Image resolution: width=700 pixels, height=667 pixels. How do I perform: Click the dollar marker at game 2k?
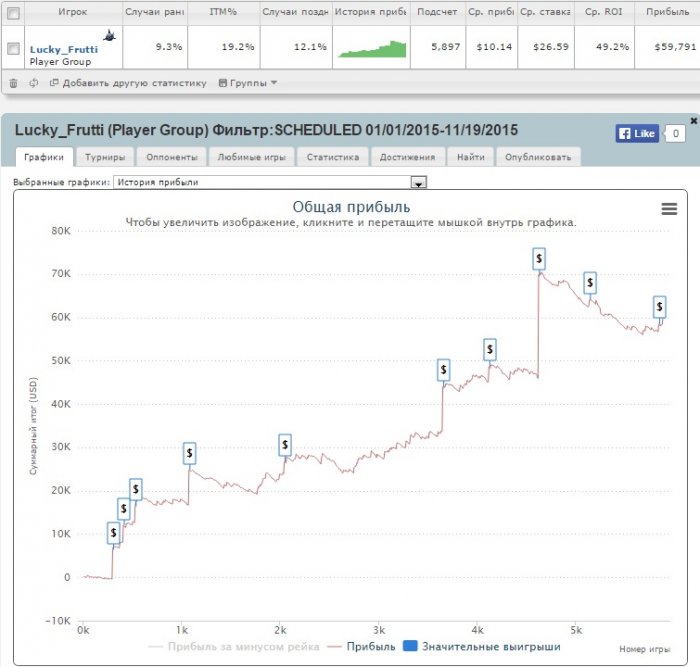[285, 445]
